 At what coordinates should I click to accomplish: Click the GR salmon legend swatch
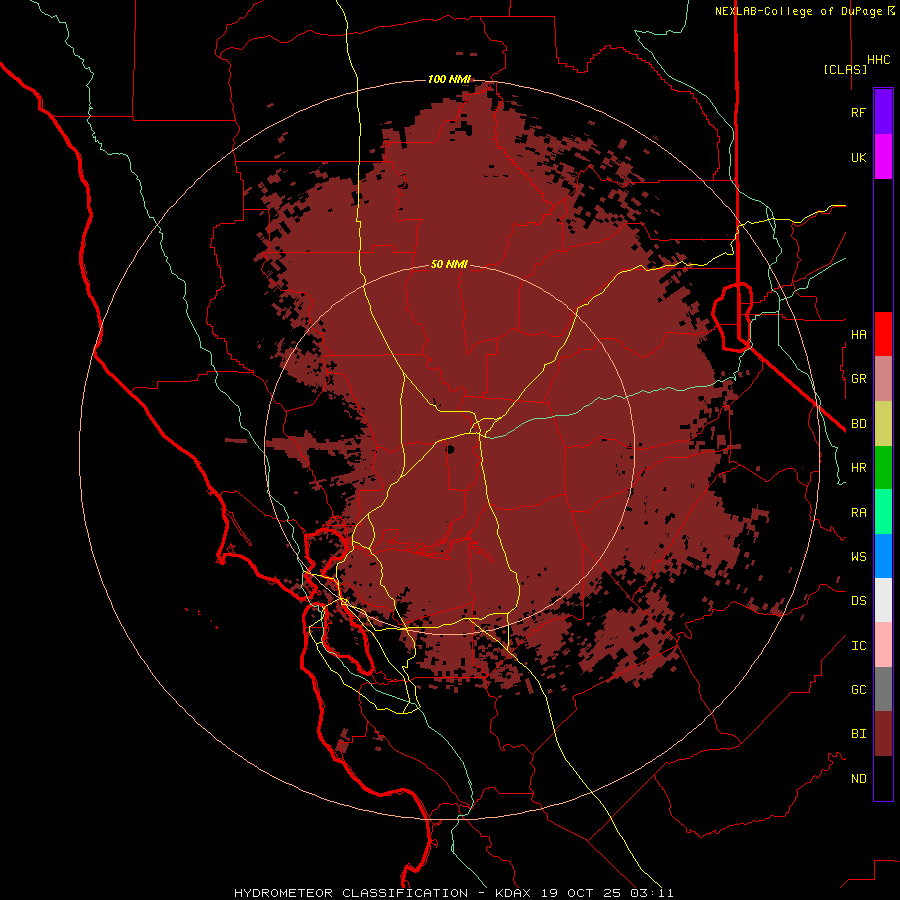883,379
